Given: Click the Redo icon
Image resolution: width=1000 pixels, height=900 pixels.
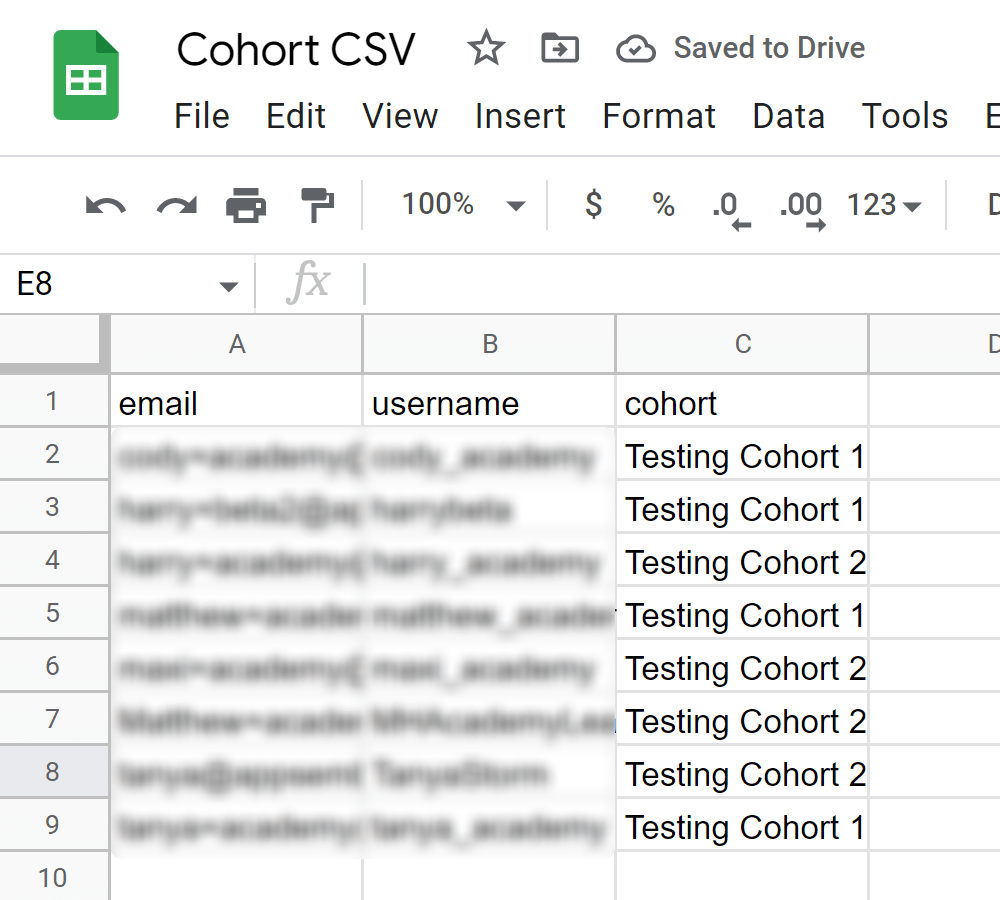Looking at the screenshot, I should pos(176,204).
